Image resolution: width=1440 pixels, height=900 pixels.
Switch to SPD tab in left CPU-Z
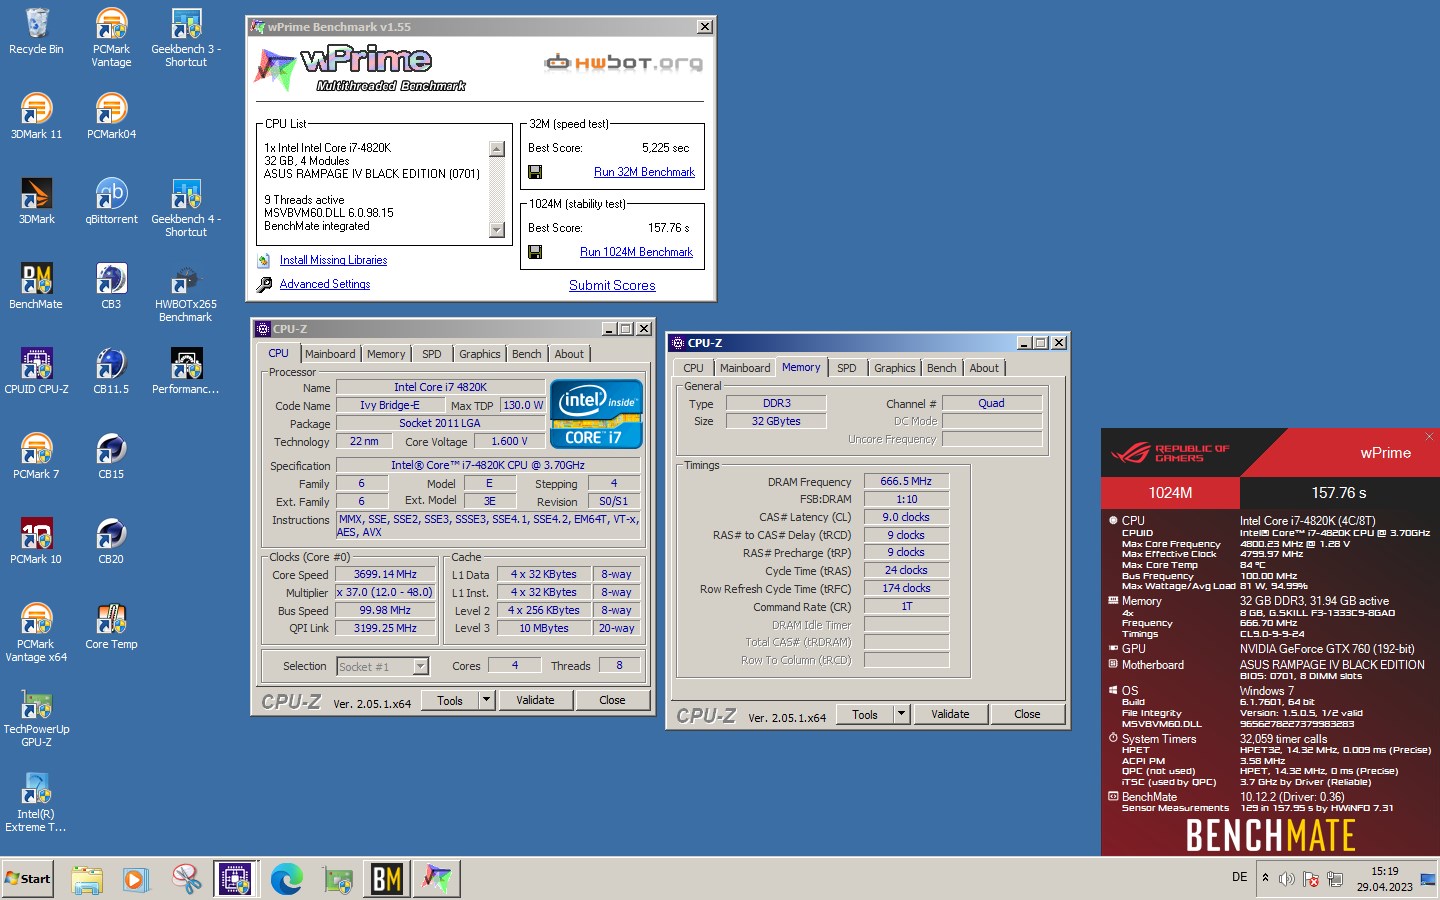(431, 354)
